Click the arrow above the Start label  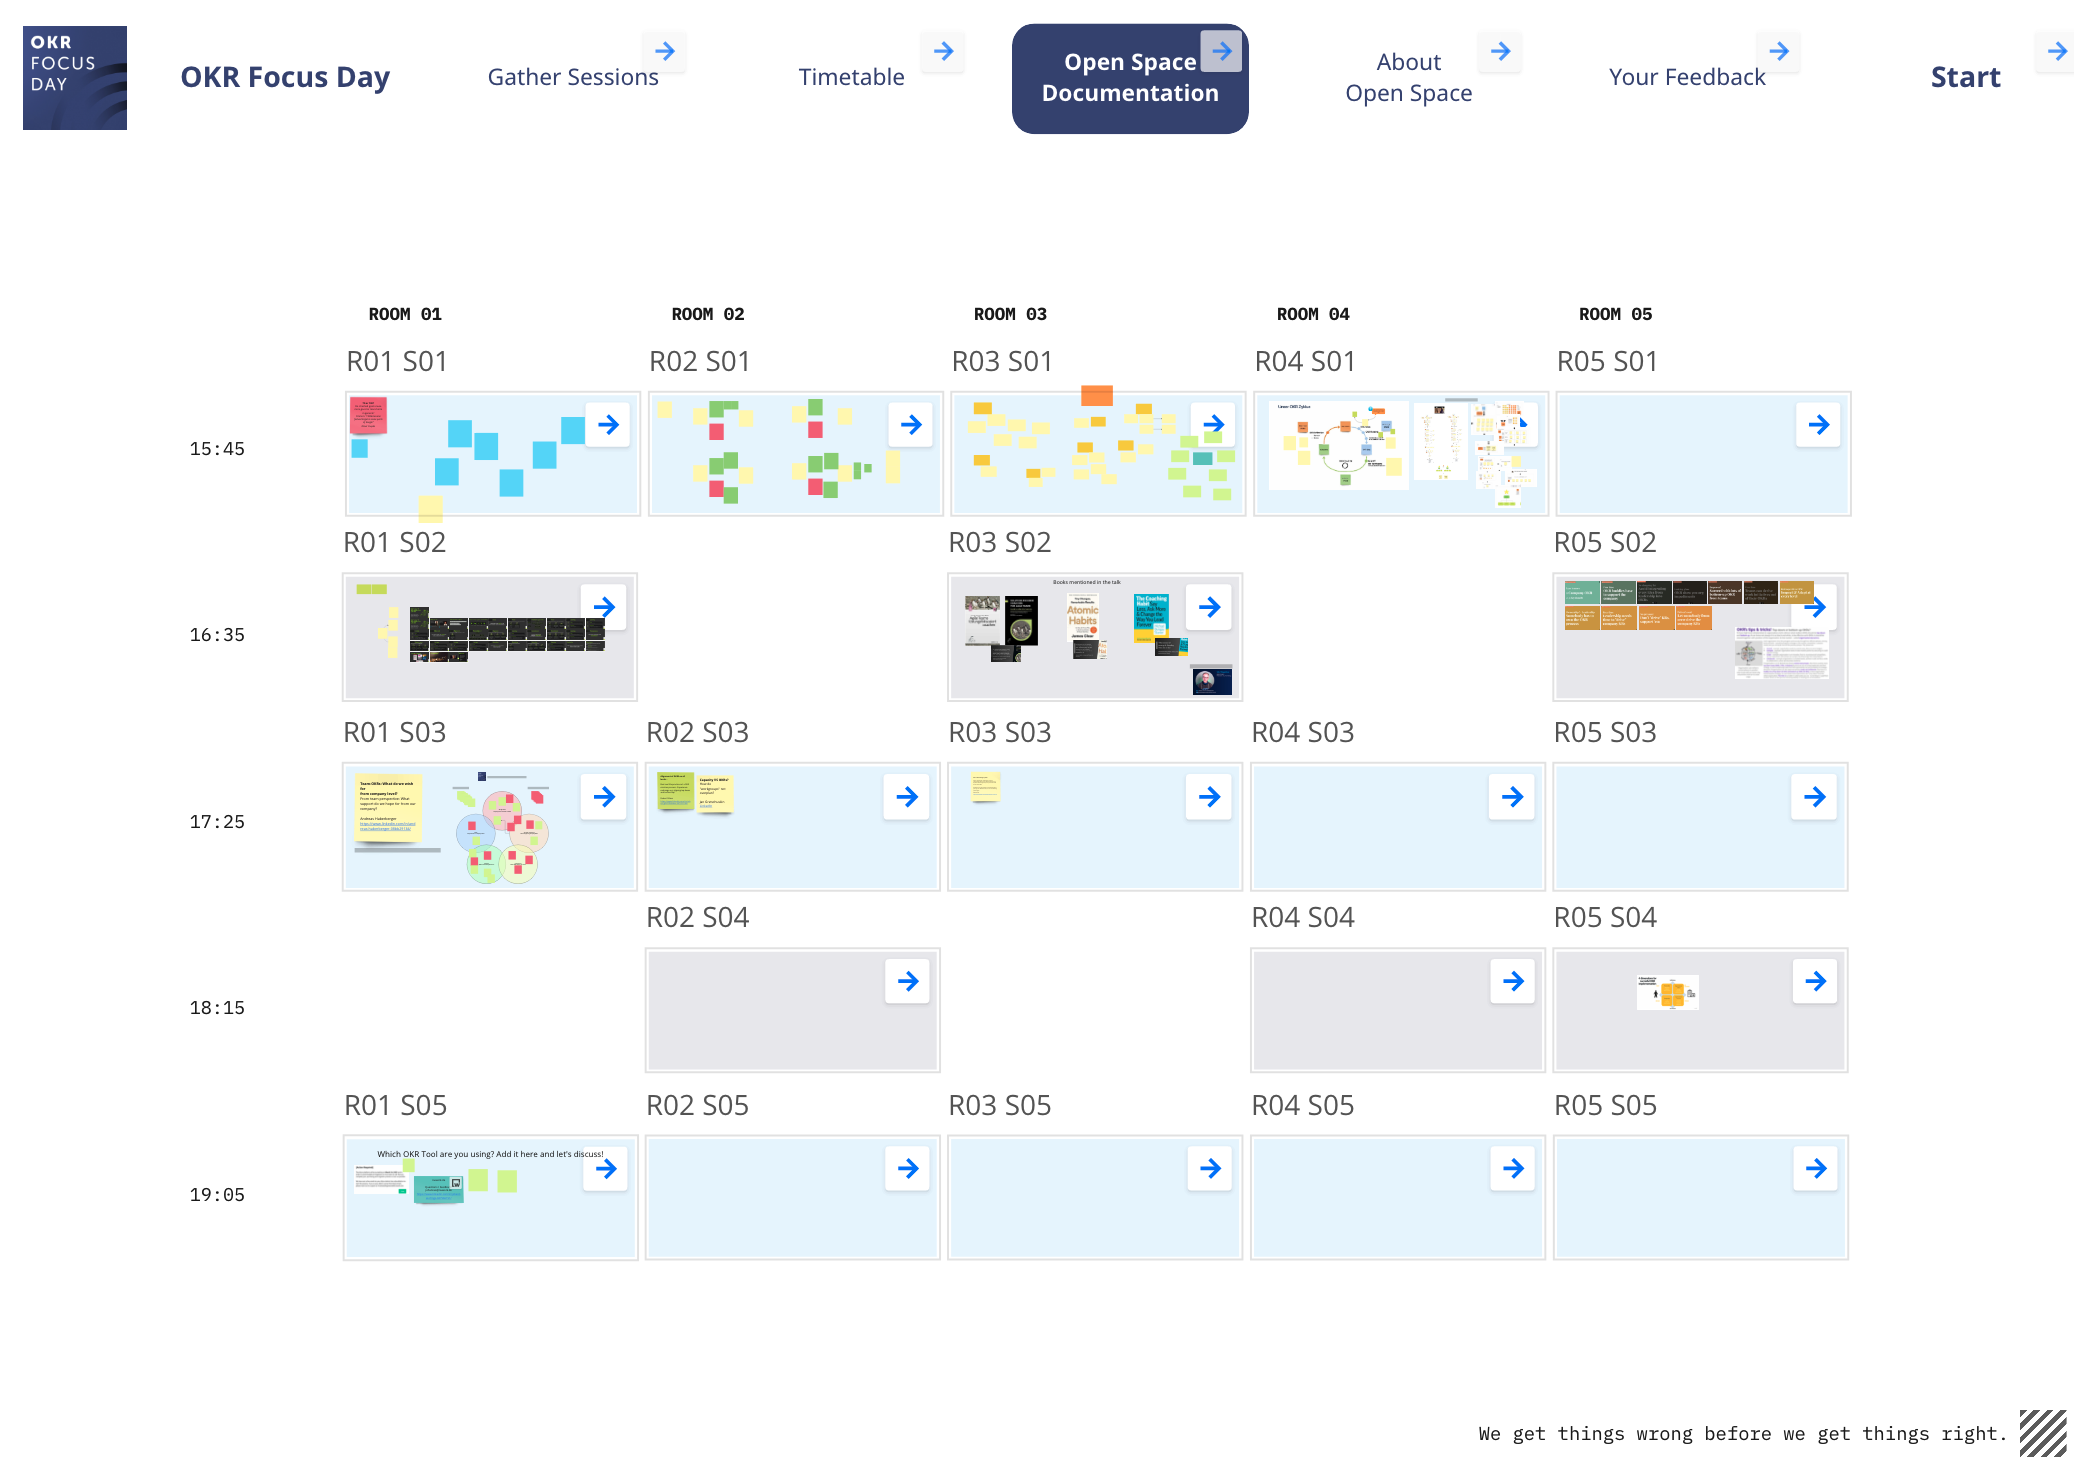coord(2056,51)
